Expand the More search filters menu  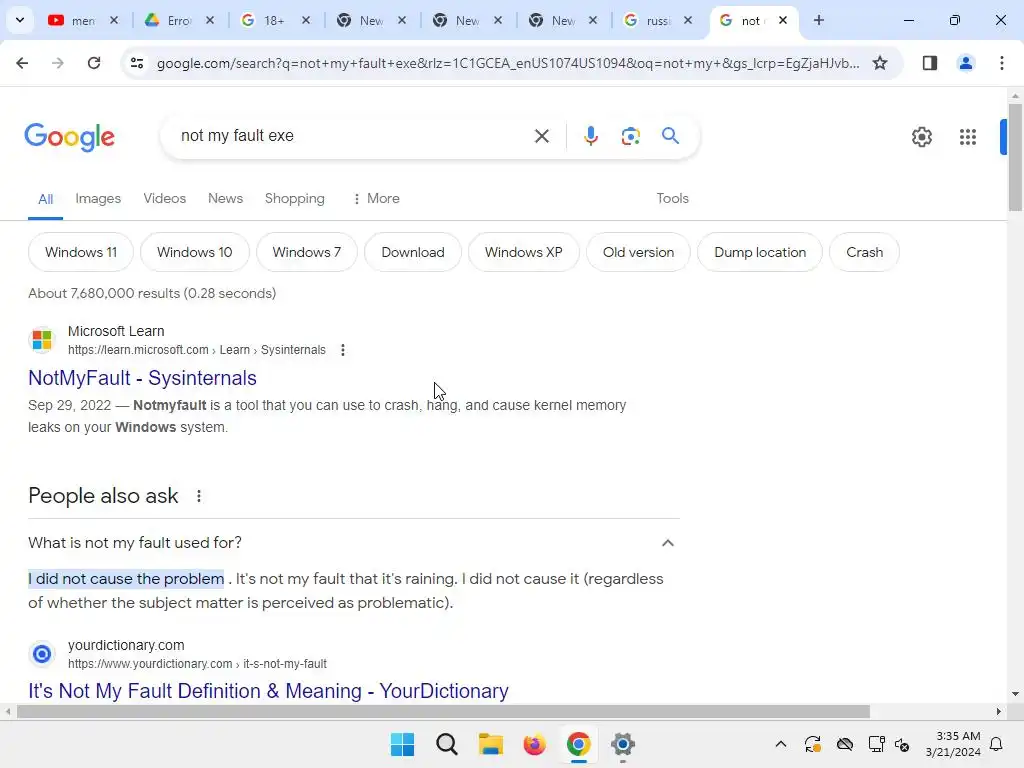(376, 199)
